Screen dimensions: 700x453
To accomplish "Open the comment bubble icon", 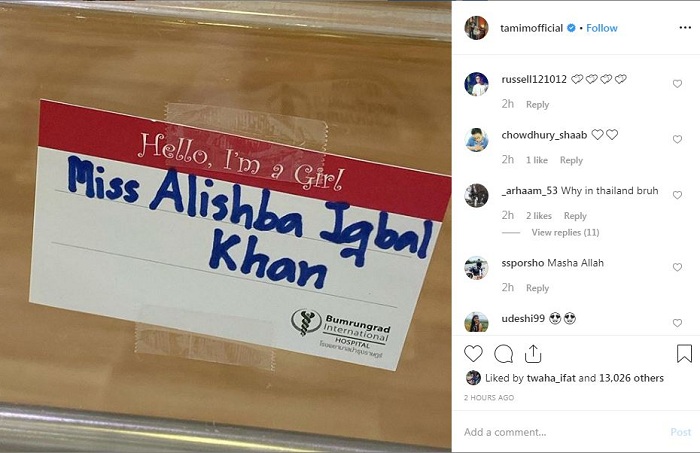I will [503, 354].
